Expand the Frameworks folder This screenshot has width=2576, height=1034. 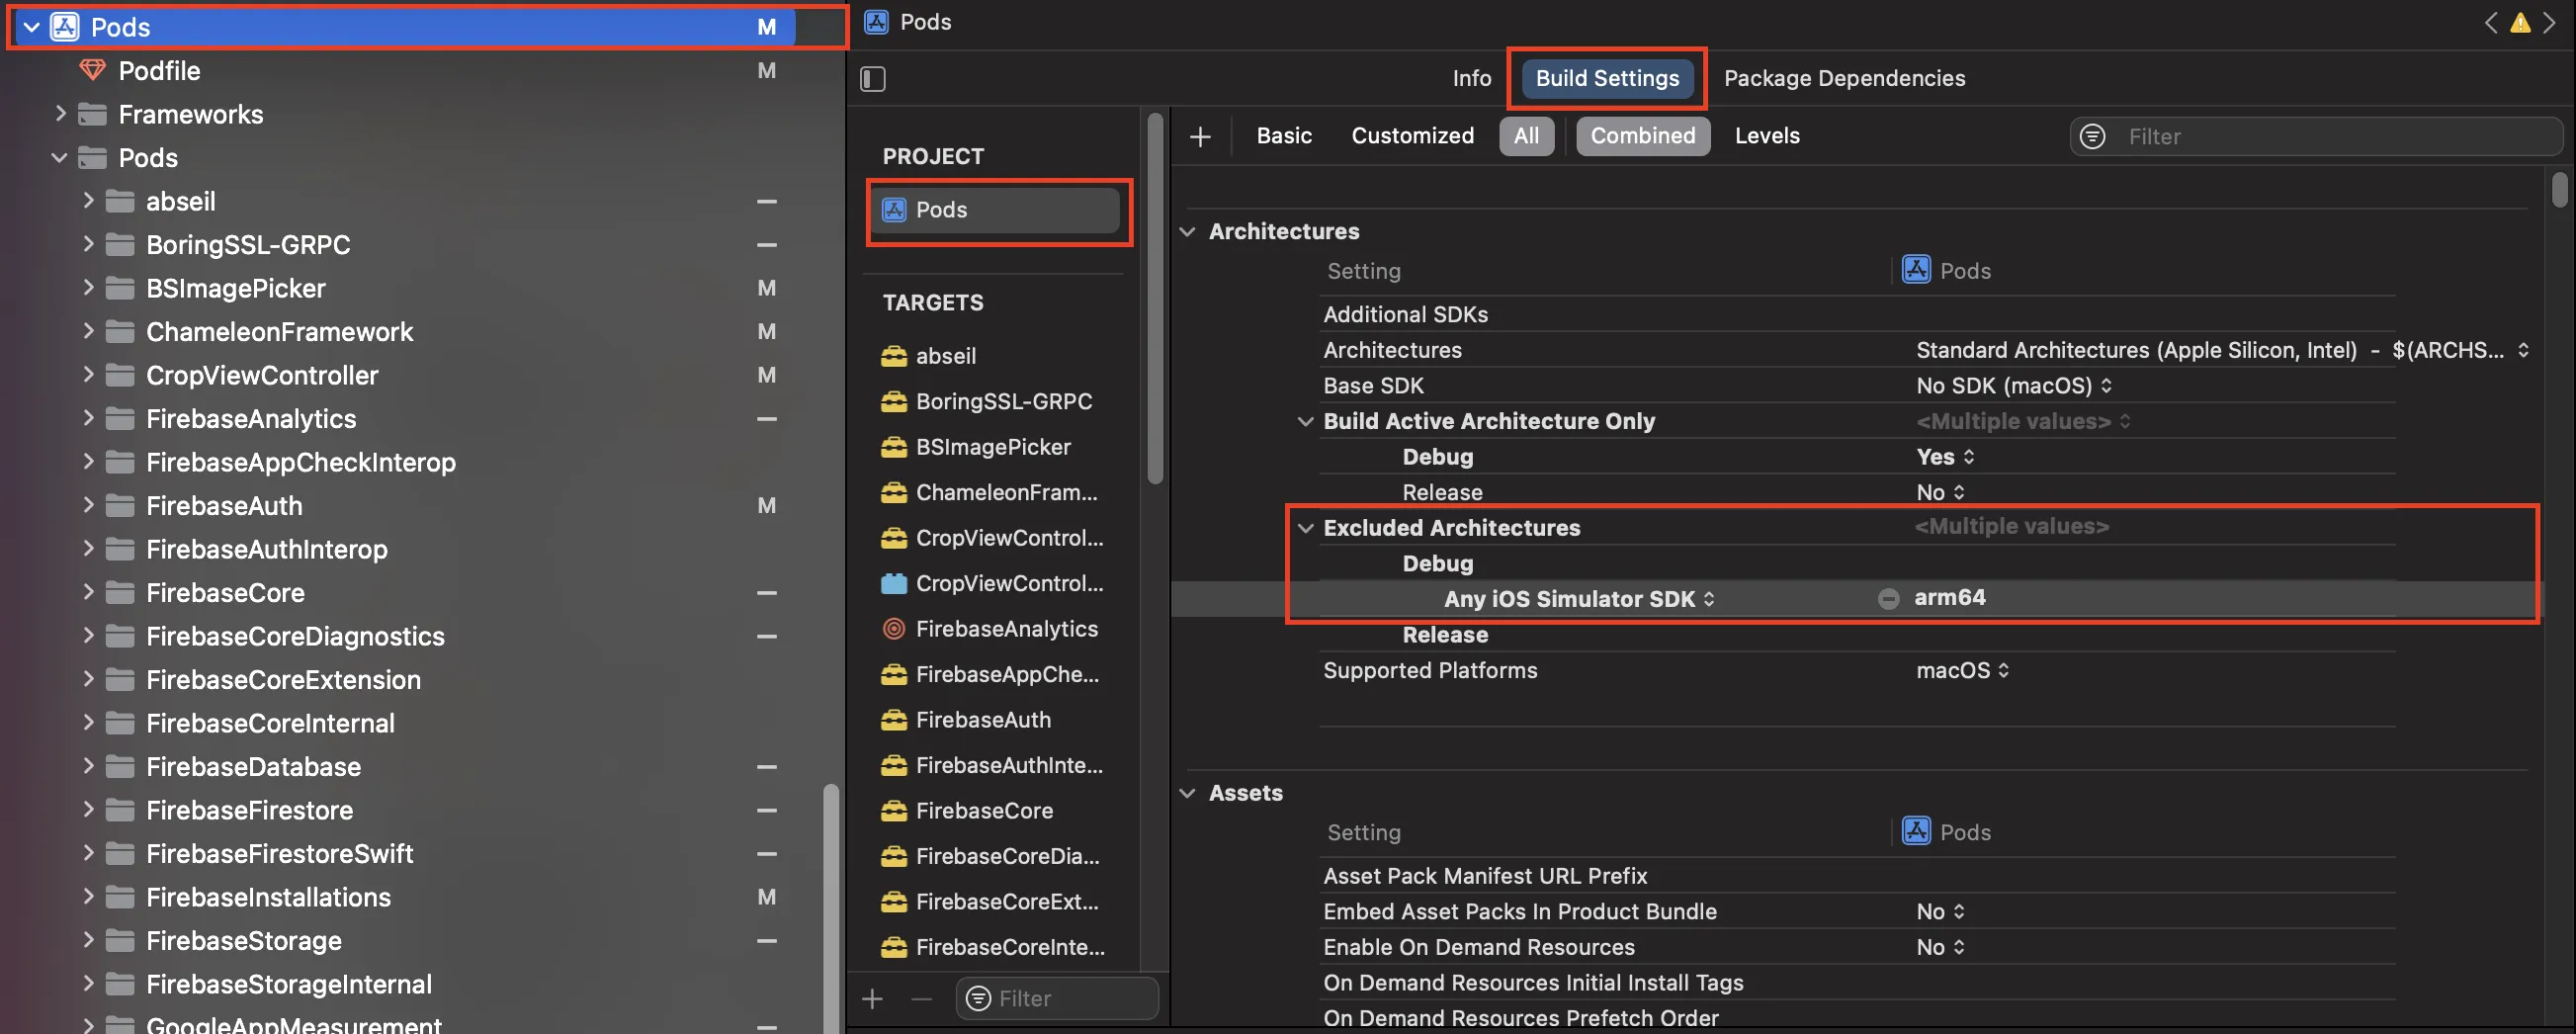coord(60,113)
